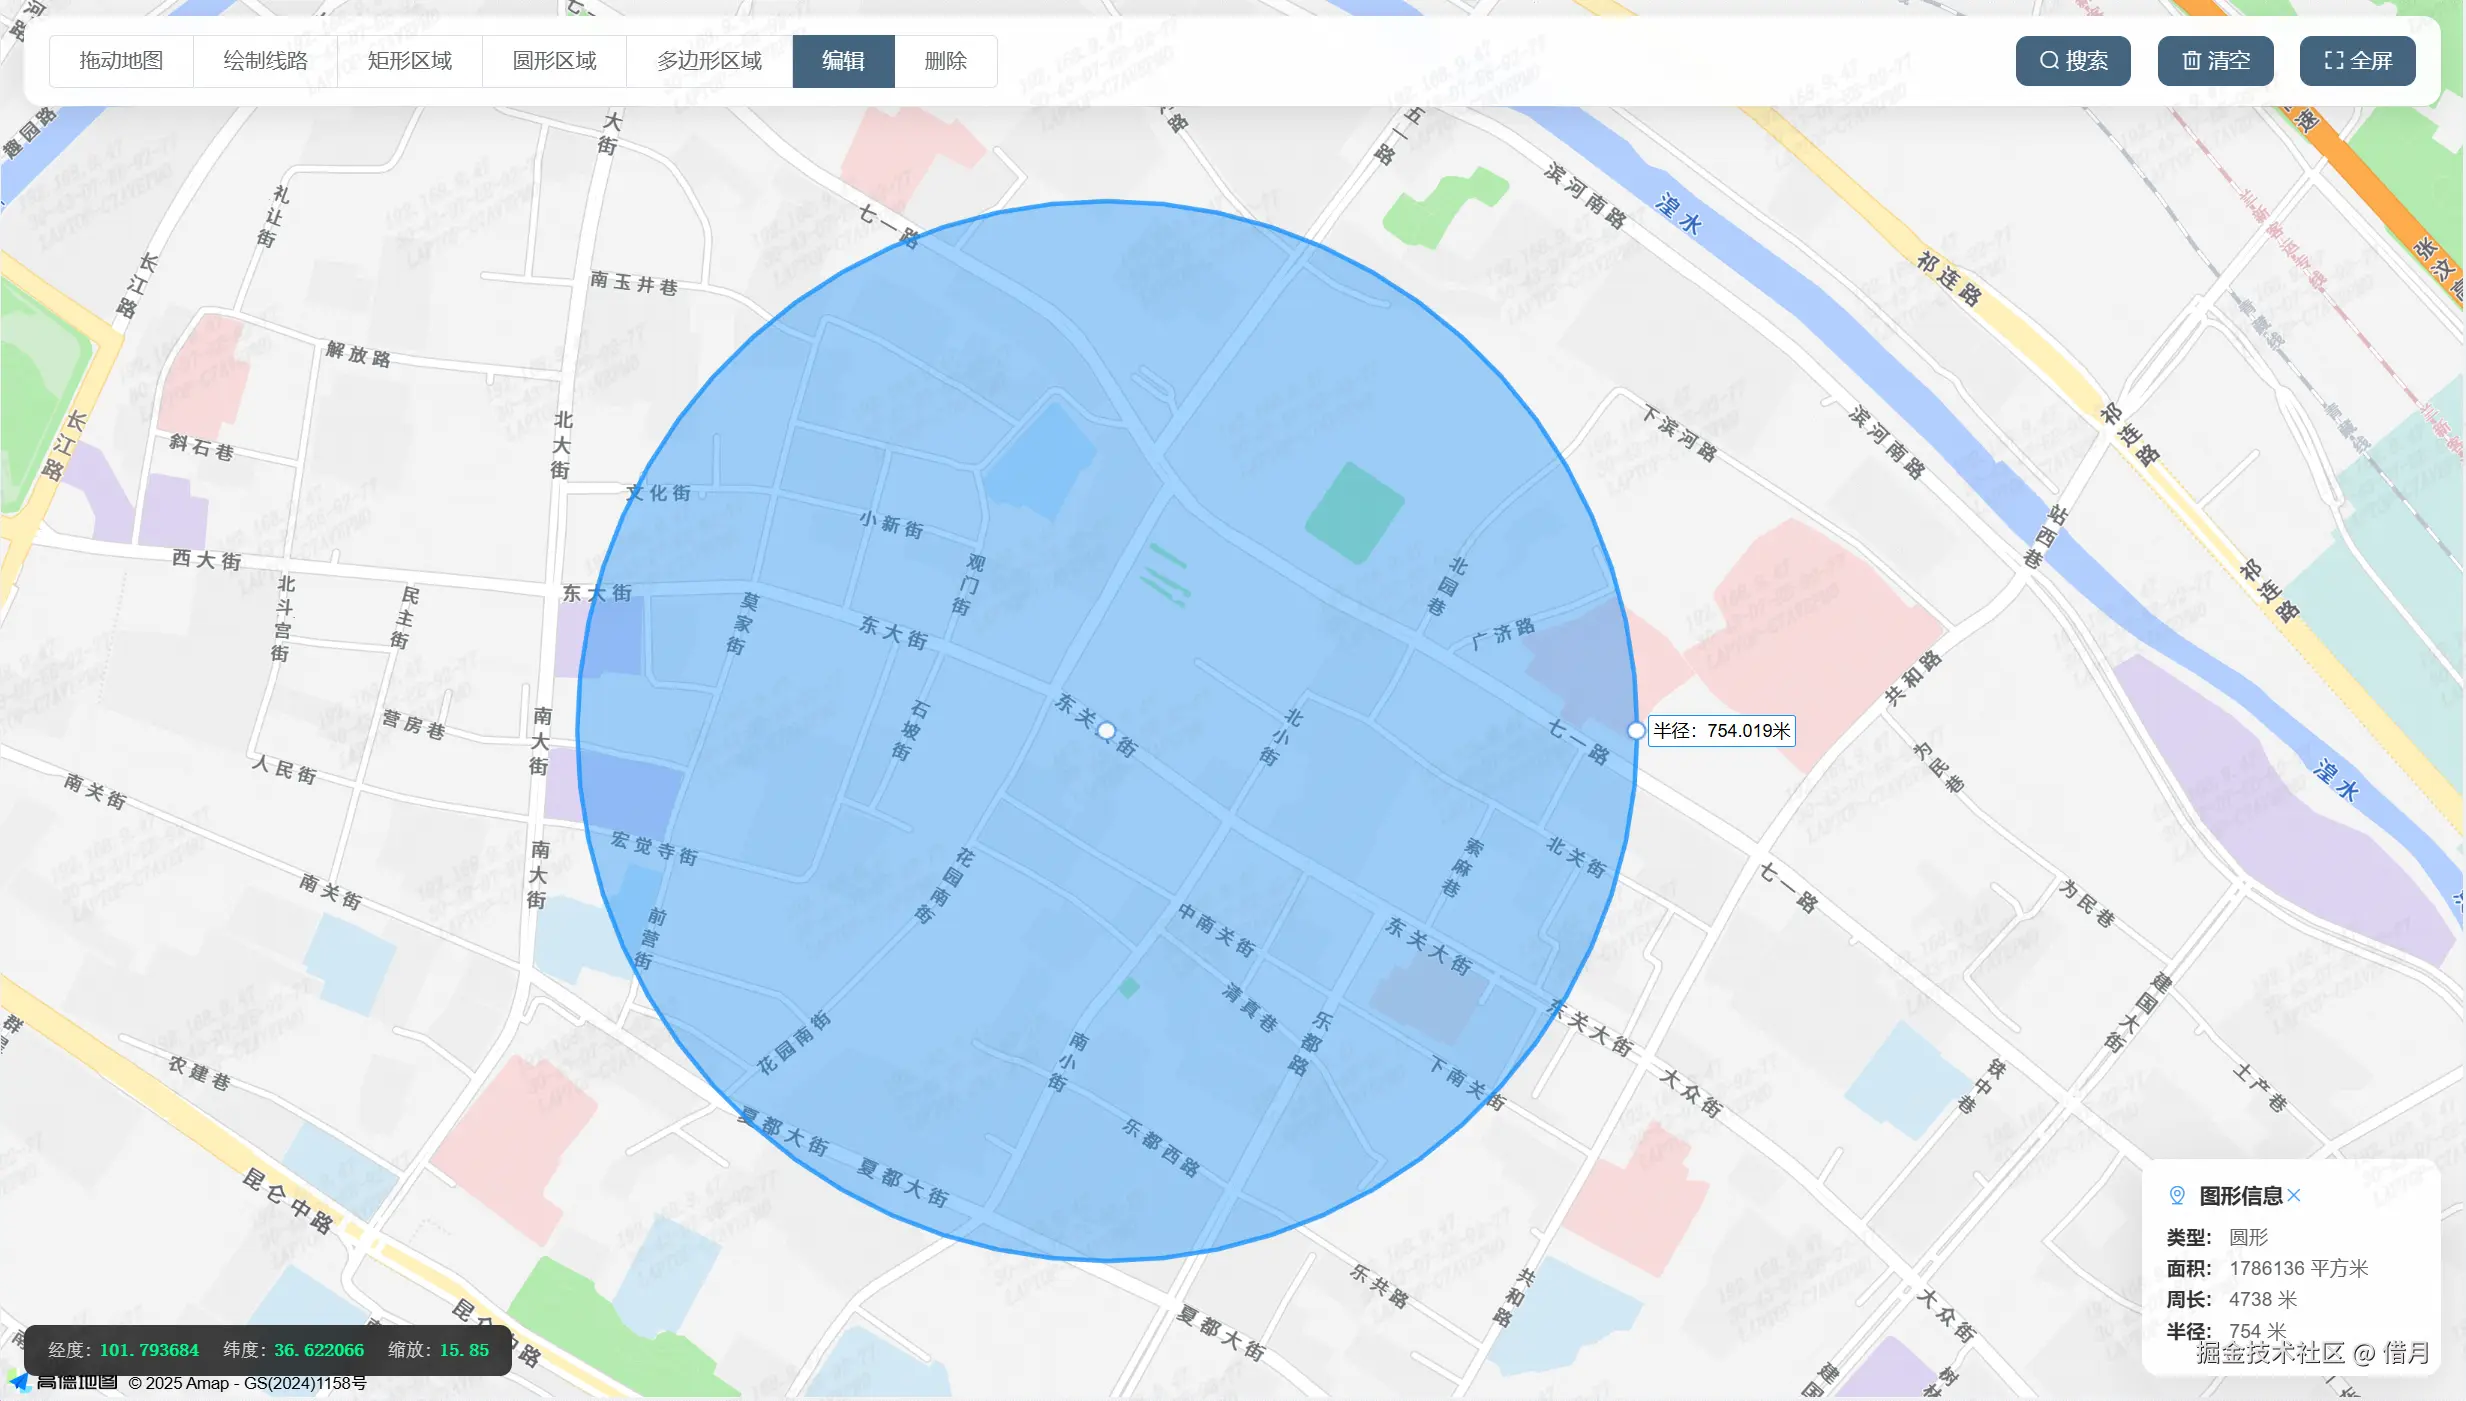Click the longitude value 101.793684
Screen dimensions: 2466x1401
point(149,1350)
